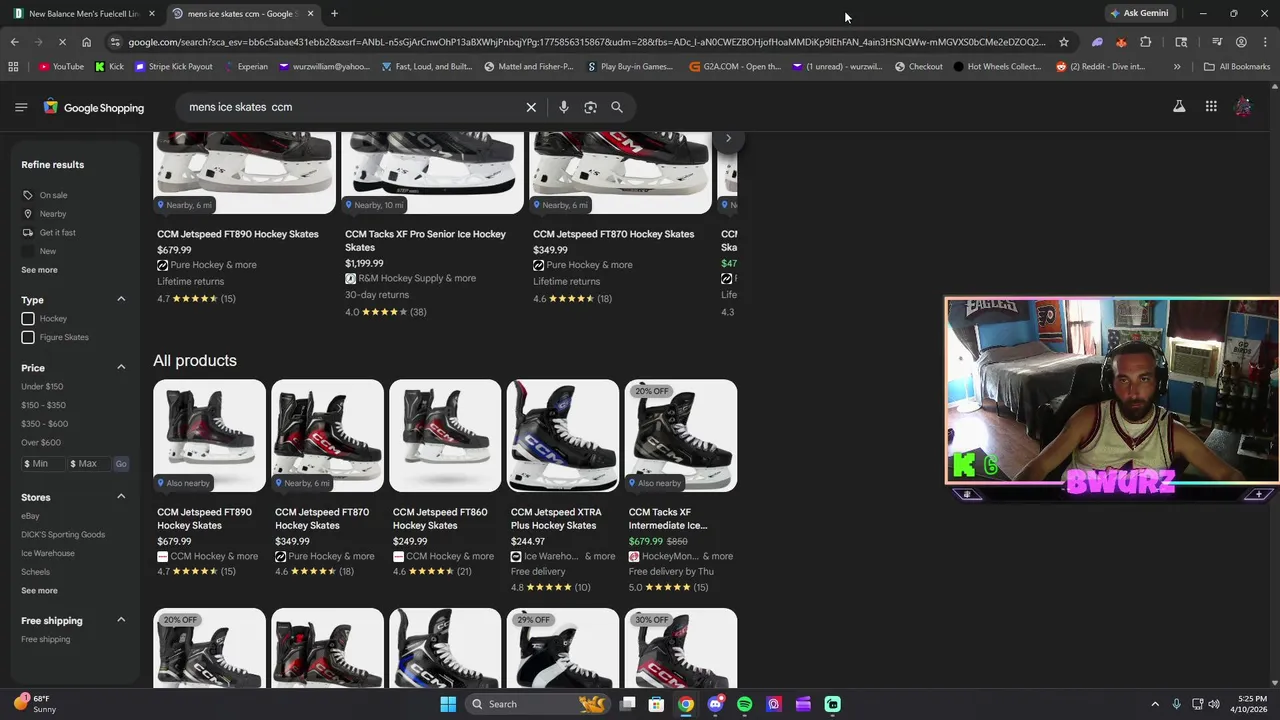Apply the Free shipping filter
Image resolution: width=1280 pixels, height=720 pixels.
point(46,640)
